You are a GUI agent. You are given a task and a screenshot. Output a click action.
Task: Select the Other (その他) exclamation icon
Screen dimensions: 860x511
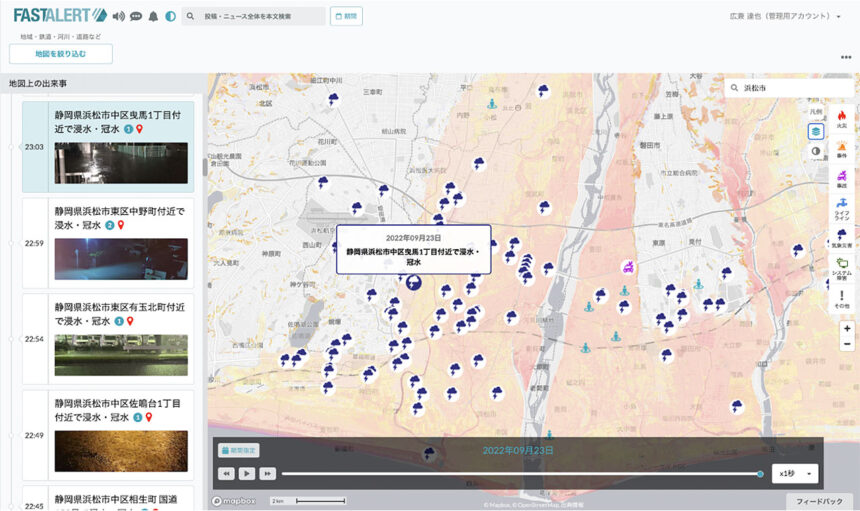coord(842,297)
